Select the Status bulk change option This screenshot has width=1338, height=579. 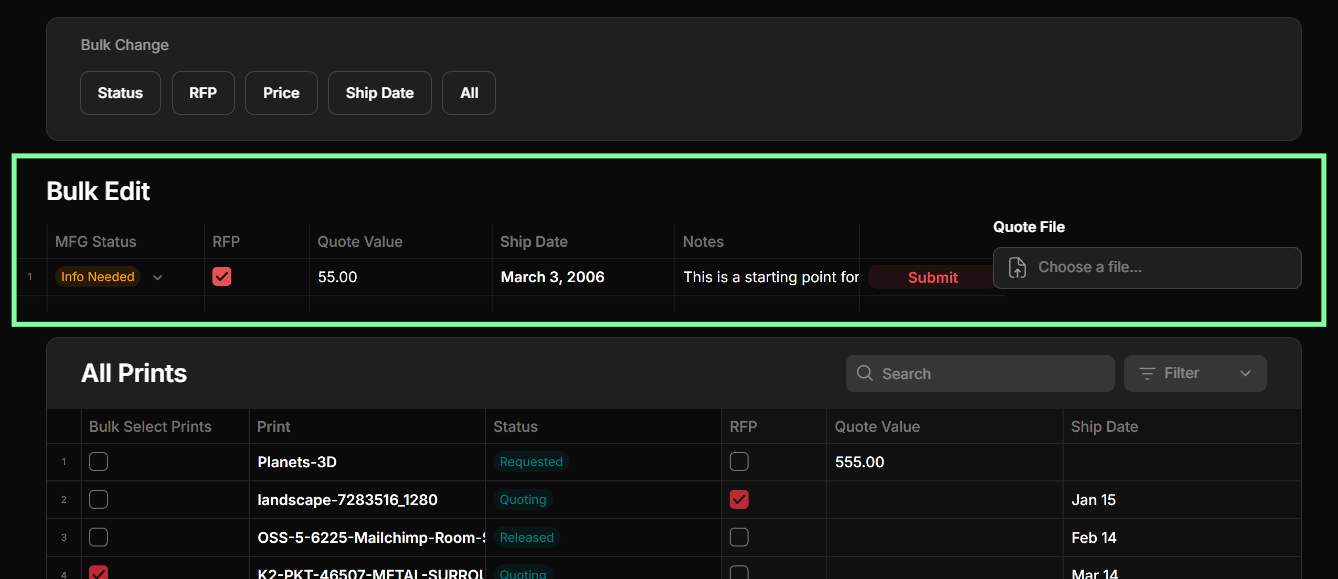click(x=120, y=93)
